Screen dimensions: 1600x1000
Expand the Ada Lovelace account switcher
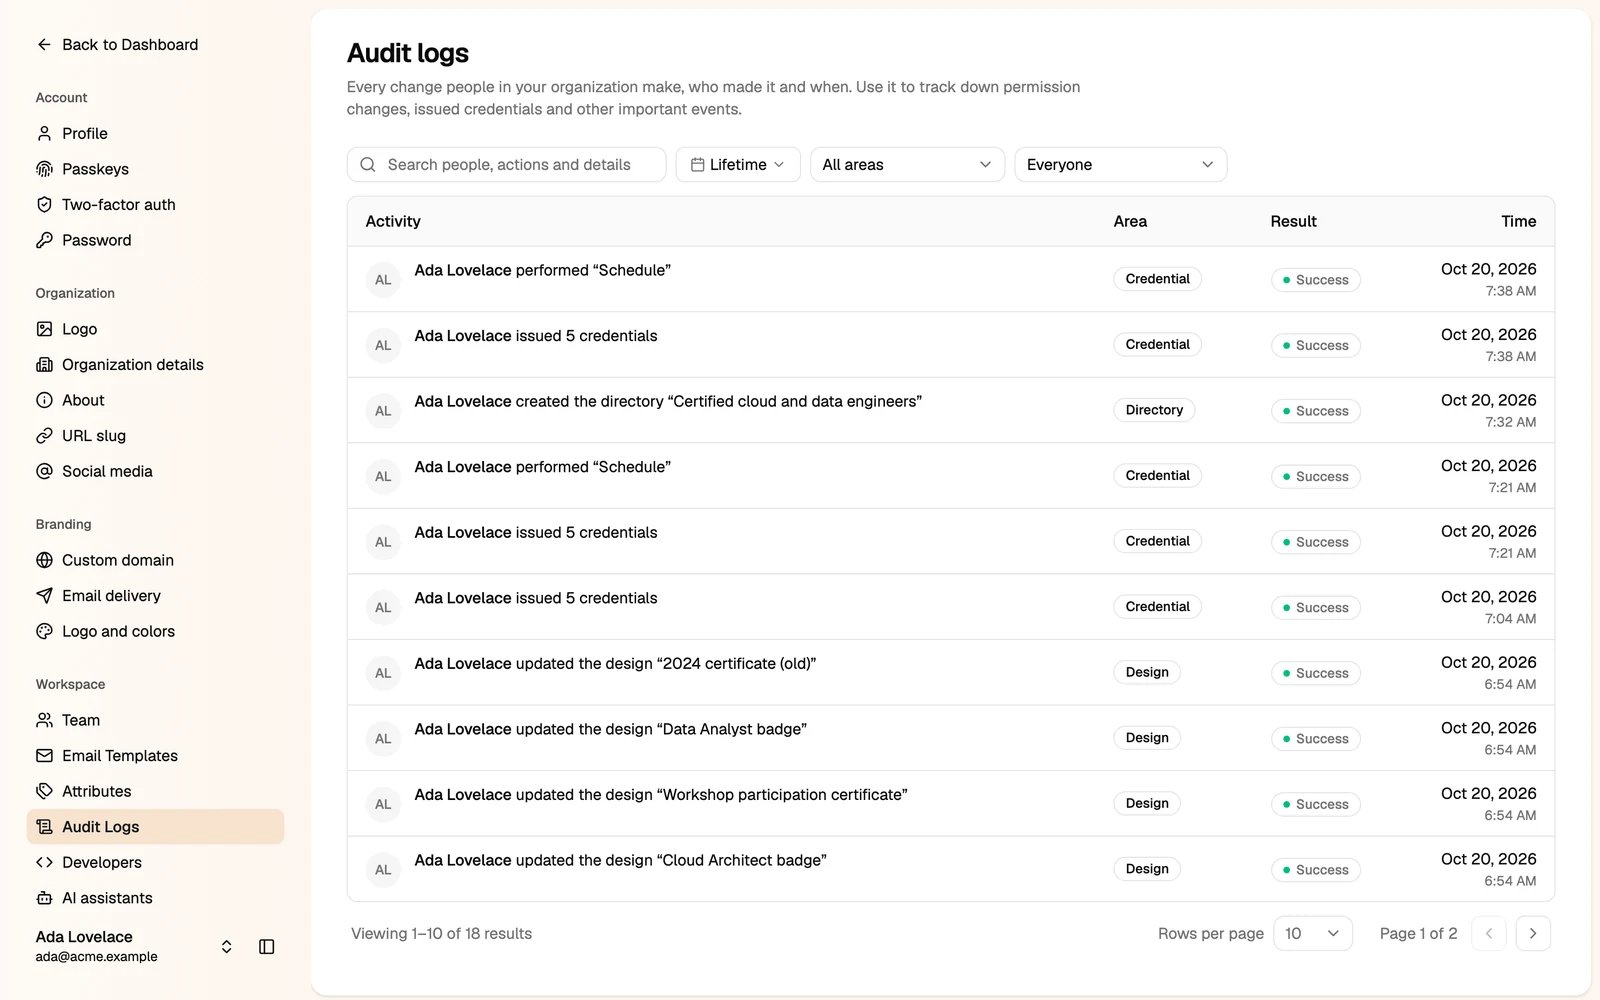tap(227, 946)
